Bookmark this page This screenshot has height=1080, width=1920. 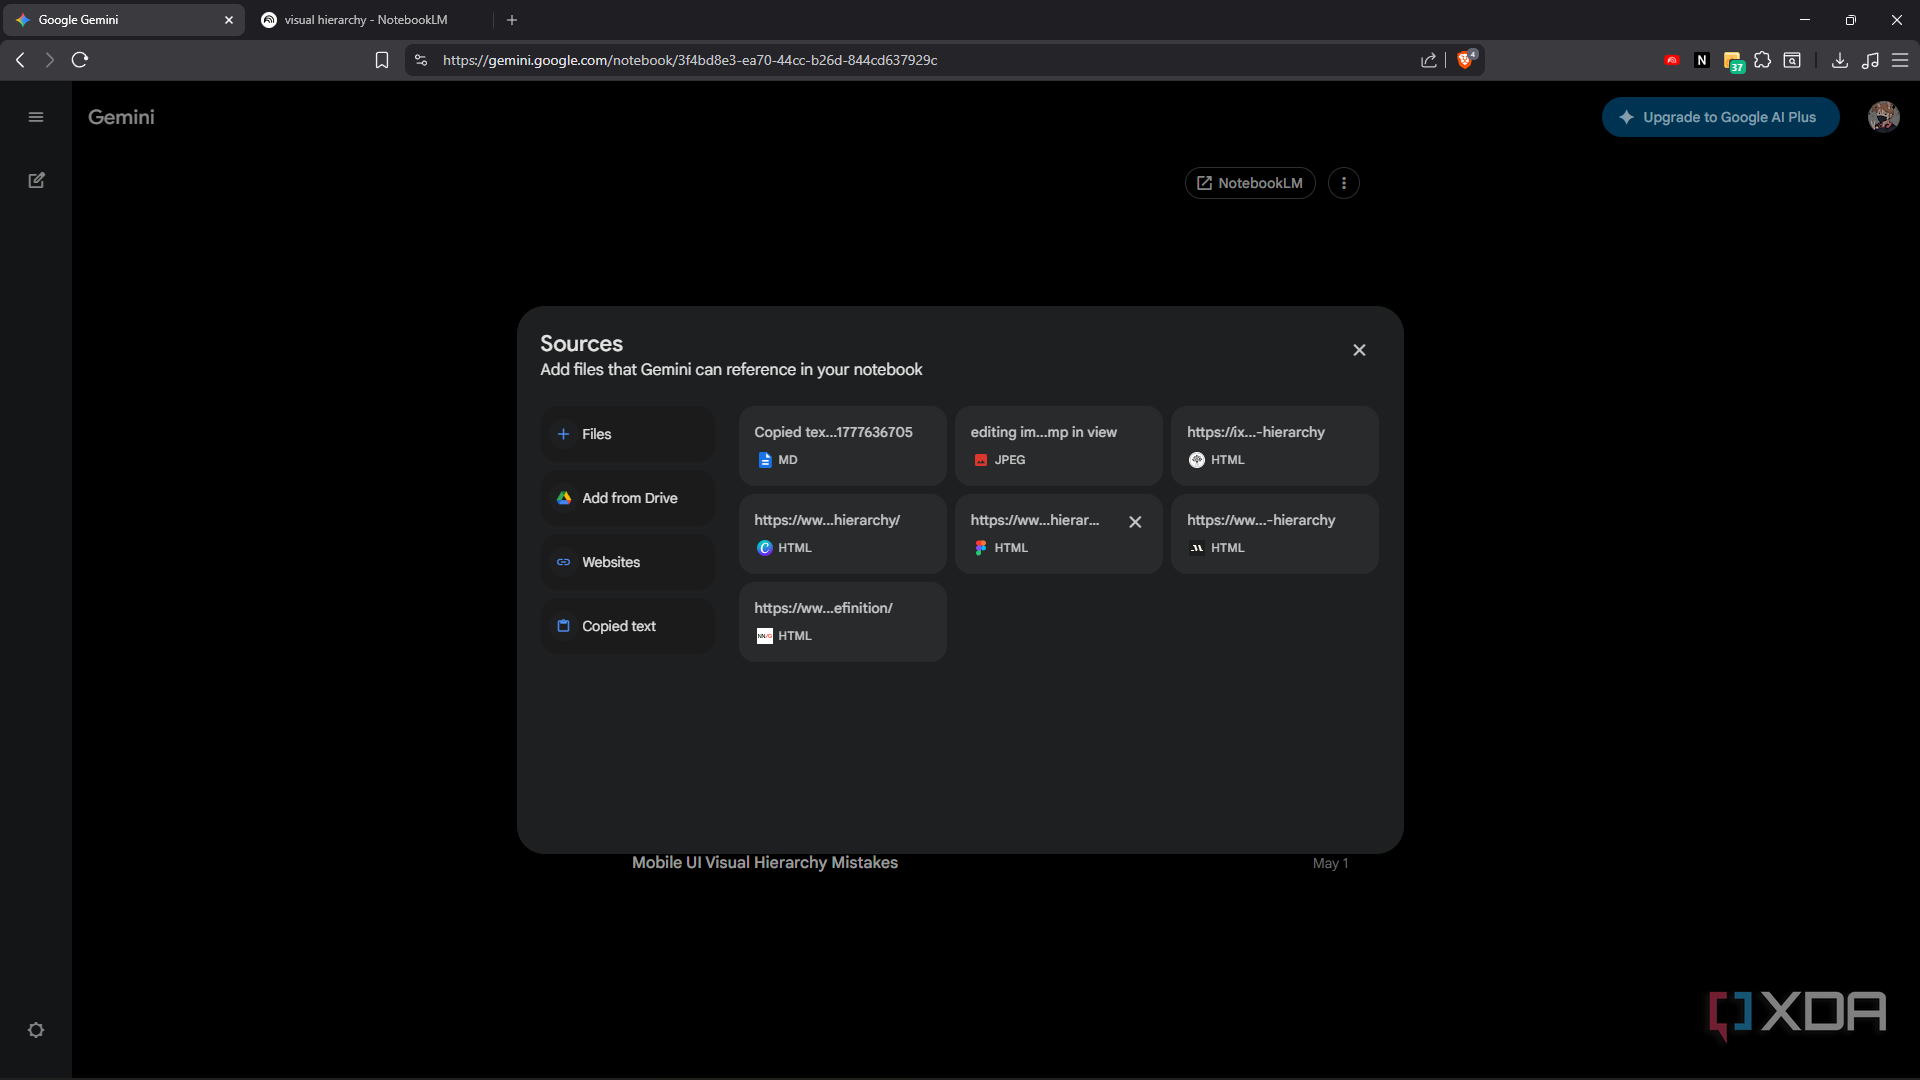[x=382, y=60]
